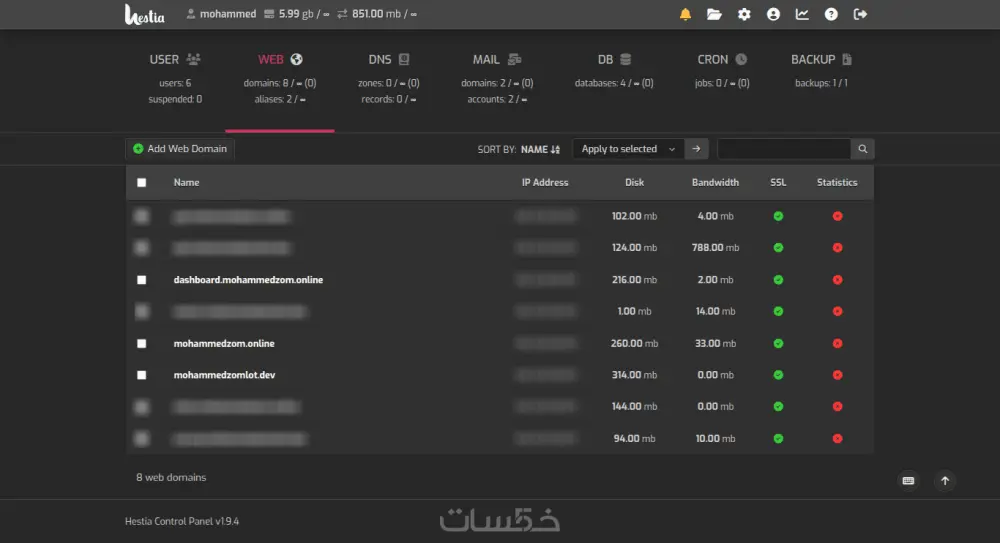Open server settings gear icon
This screenshot has height=543, width=1000.
pos(744,14)
